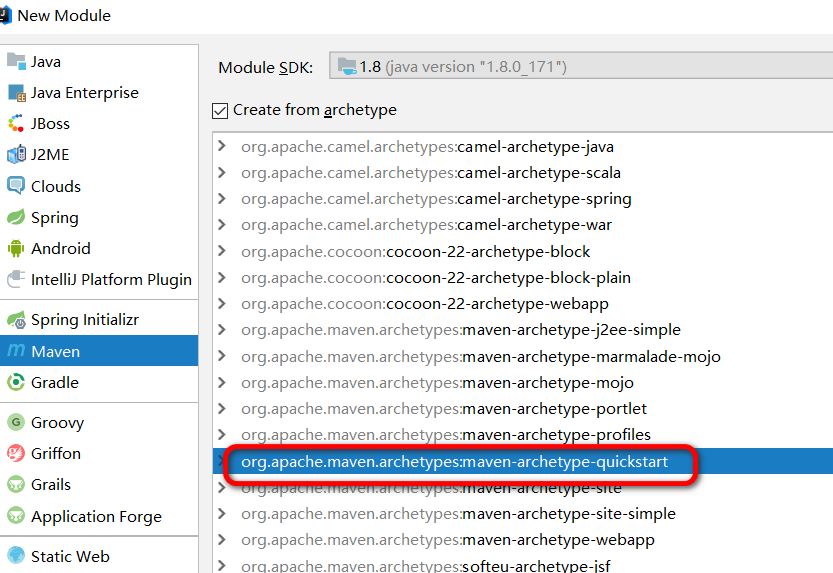The image size is (833, 573).
Task: Pick Groovy module type
Action: (x=99, y=422)
